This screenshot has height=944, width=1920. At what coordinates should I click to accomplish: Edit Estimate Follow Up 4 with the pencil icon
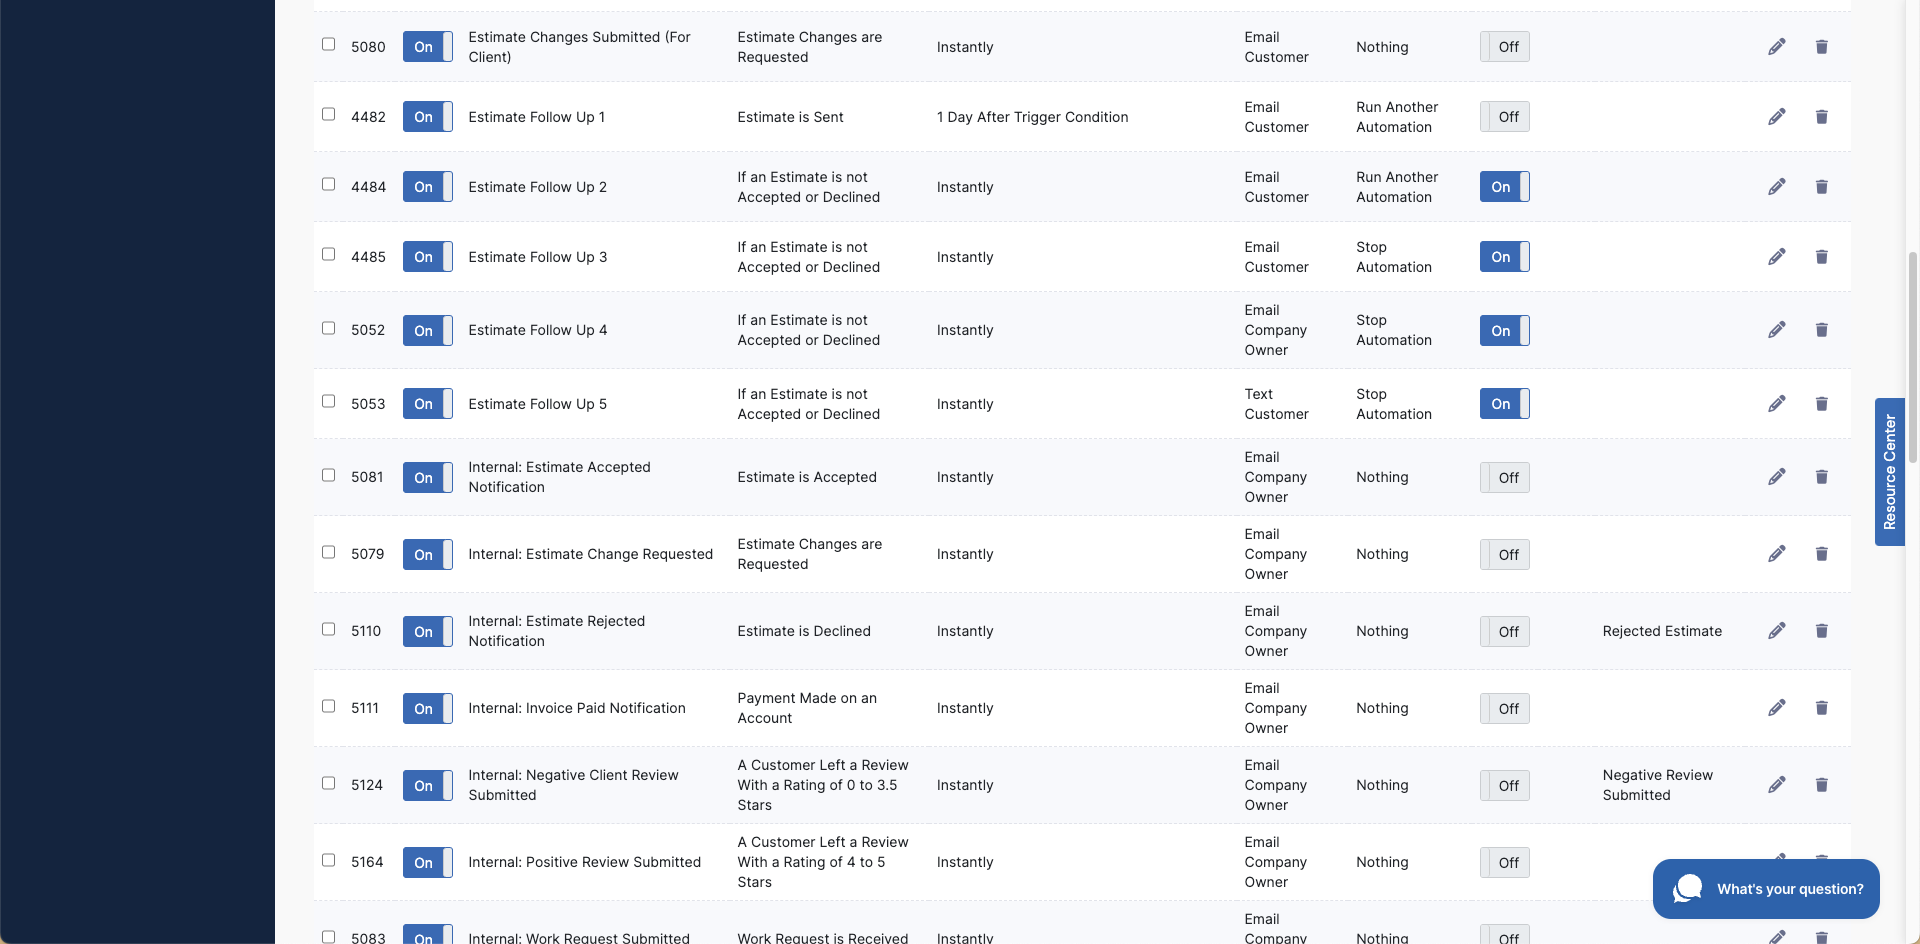click(x=1776, y=330)
